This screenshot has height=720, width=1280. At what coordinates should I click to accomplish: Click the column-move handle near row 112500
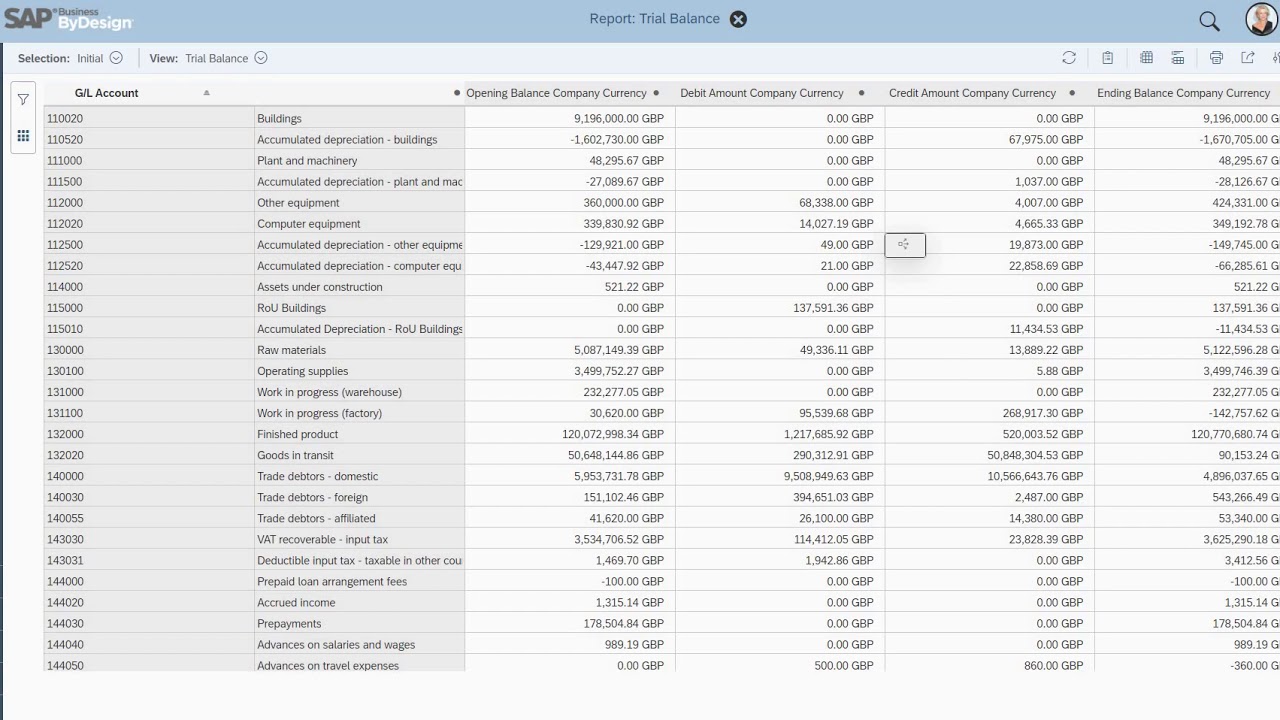905,244
